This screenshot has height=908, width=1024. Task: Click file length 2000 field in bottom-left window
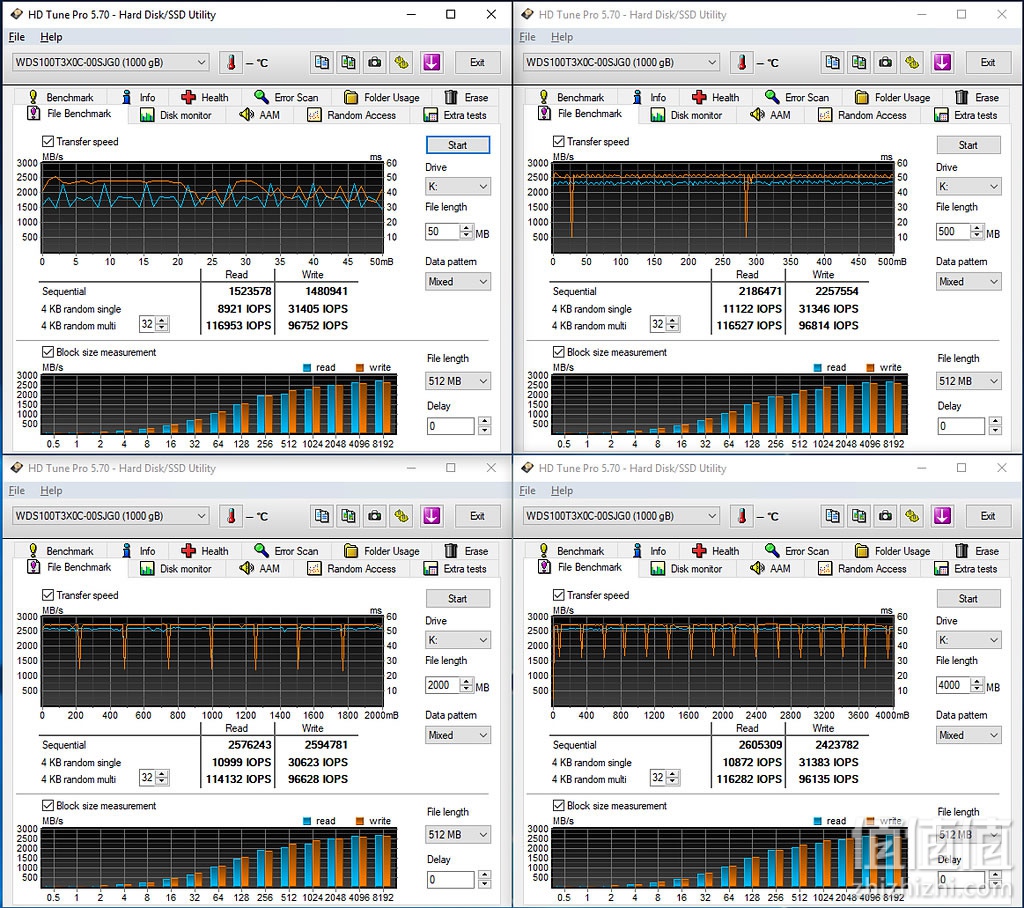point(443,685)
